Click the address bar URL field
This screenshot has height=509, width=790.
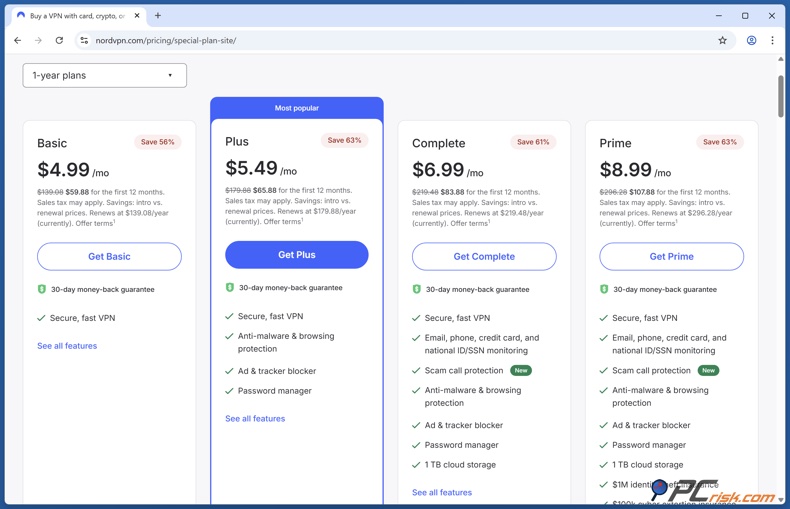(403, 40)
